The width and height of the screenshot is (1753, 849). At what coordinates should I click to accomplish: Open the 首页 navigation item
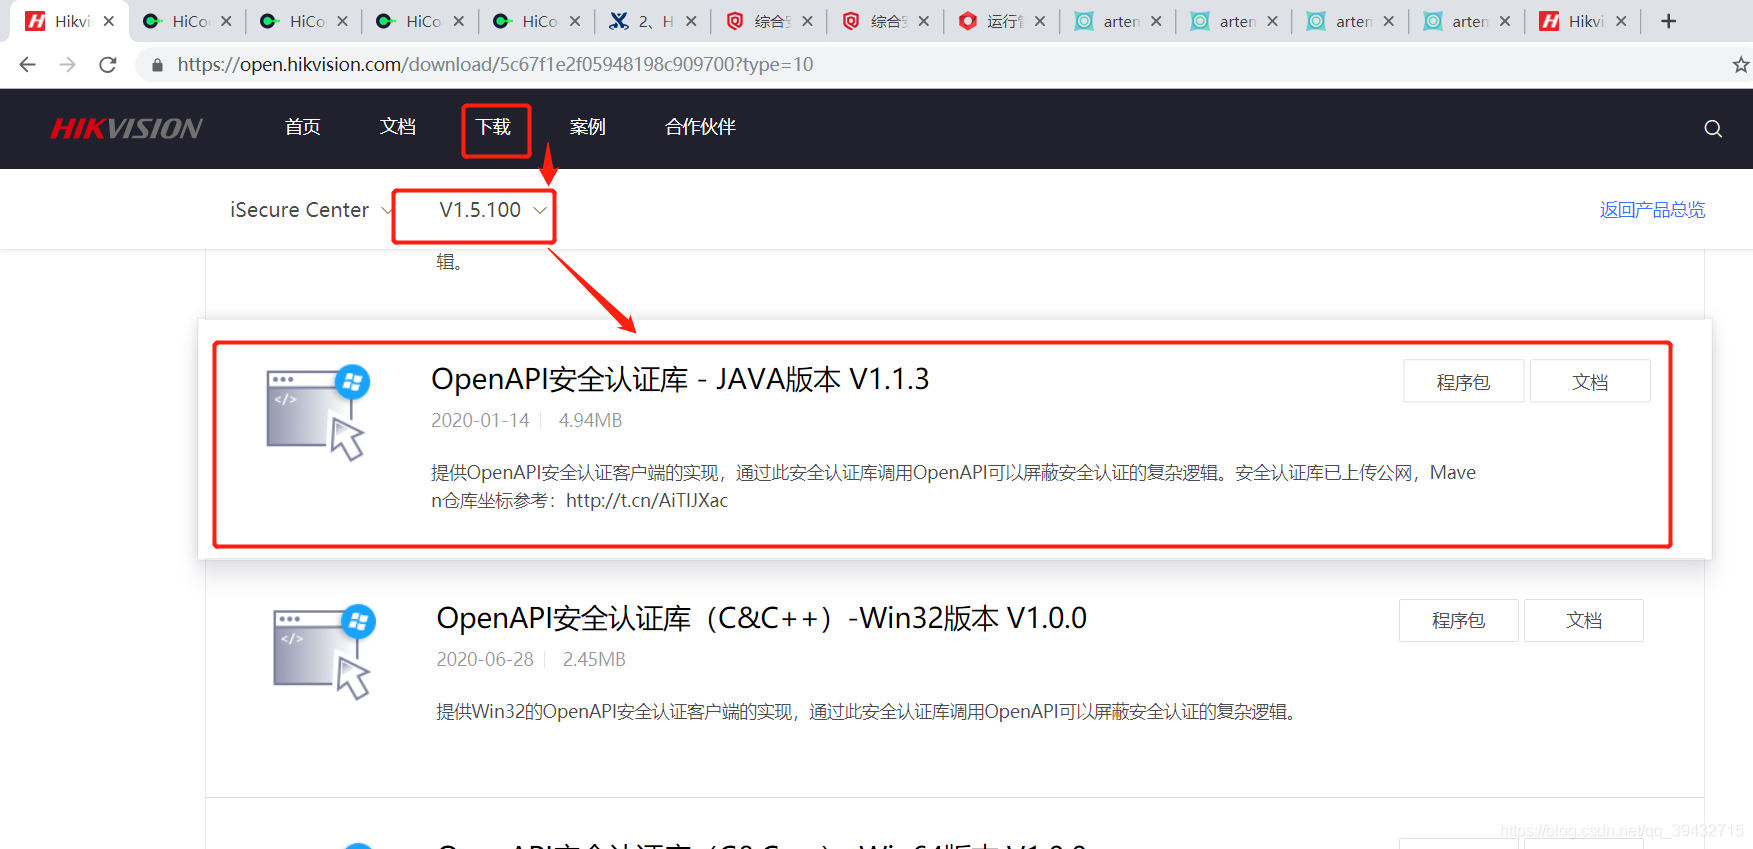pos(303,127)
